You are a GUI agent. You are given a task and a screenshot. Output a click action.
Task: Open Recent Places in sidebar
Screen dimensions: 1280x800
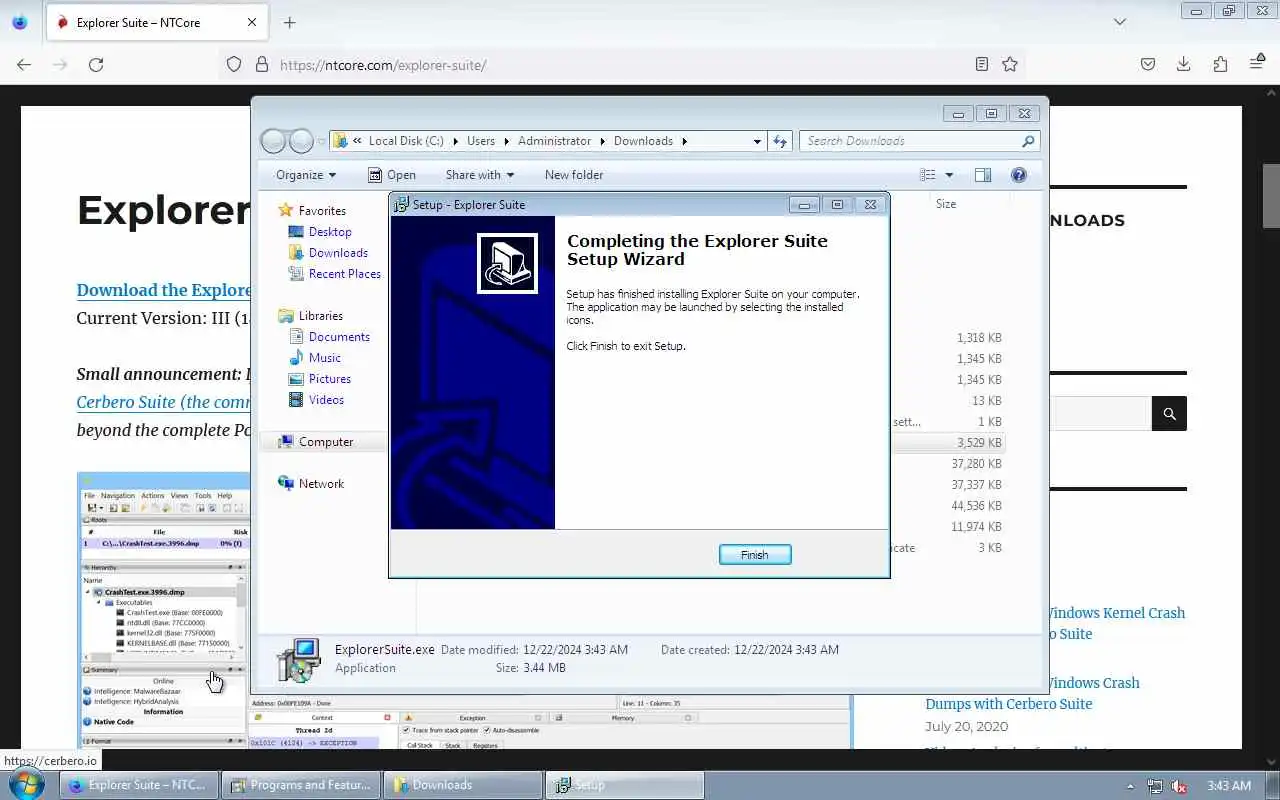(345, 274)
